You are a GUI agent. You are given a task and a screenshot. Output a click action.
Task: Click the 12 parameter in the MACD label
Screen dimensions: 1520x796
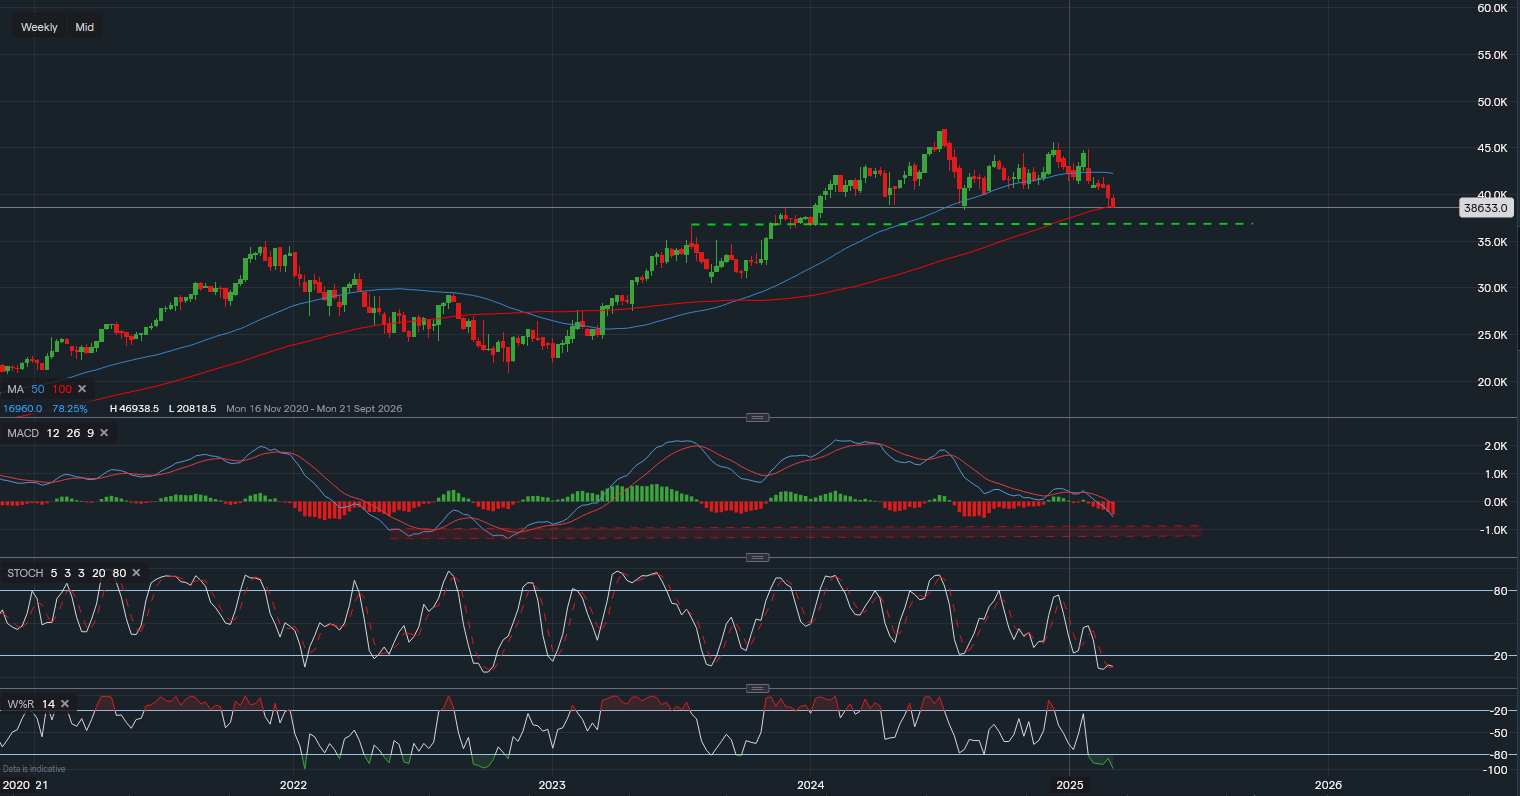(x=52, y=433)
